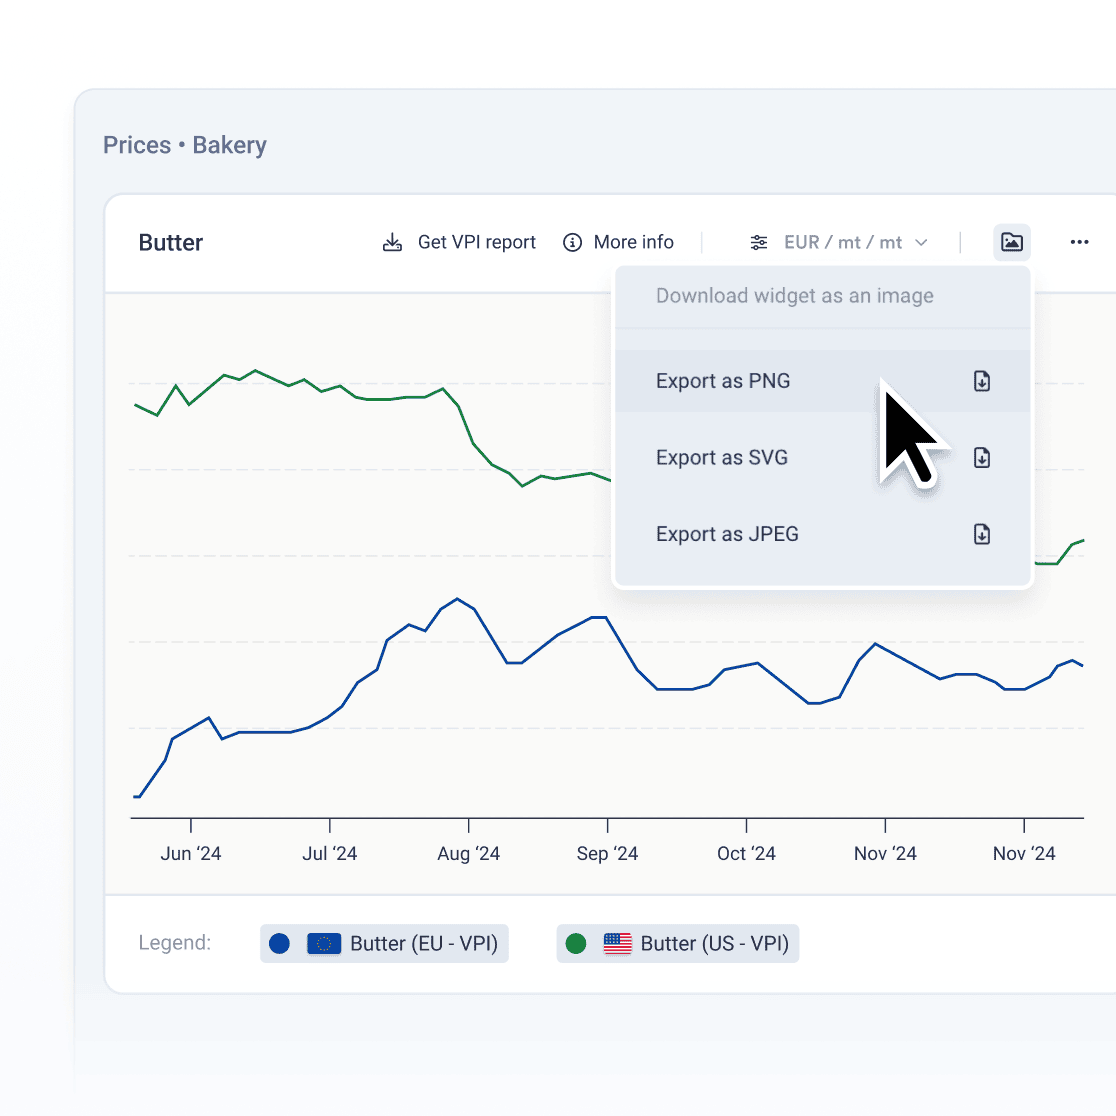Toggle the Butter (EU - VPI) legend series
1116x1116 pixels.
pos(385,944)
